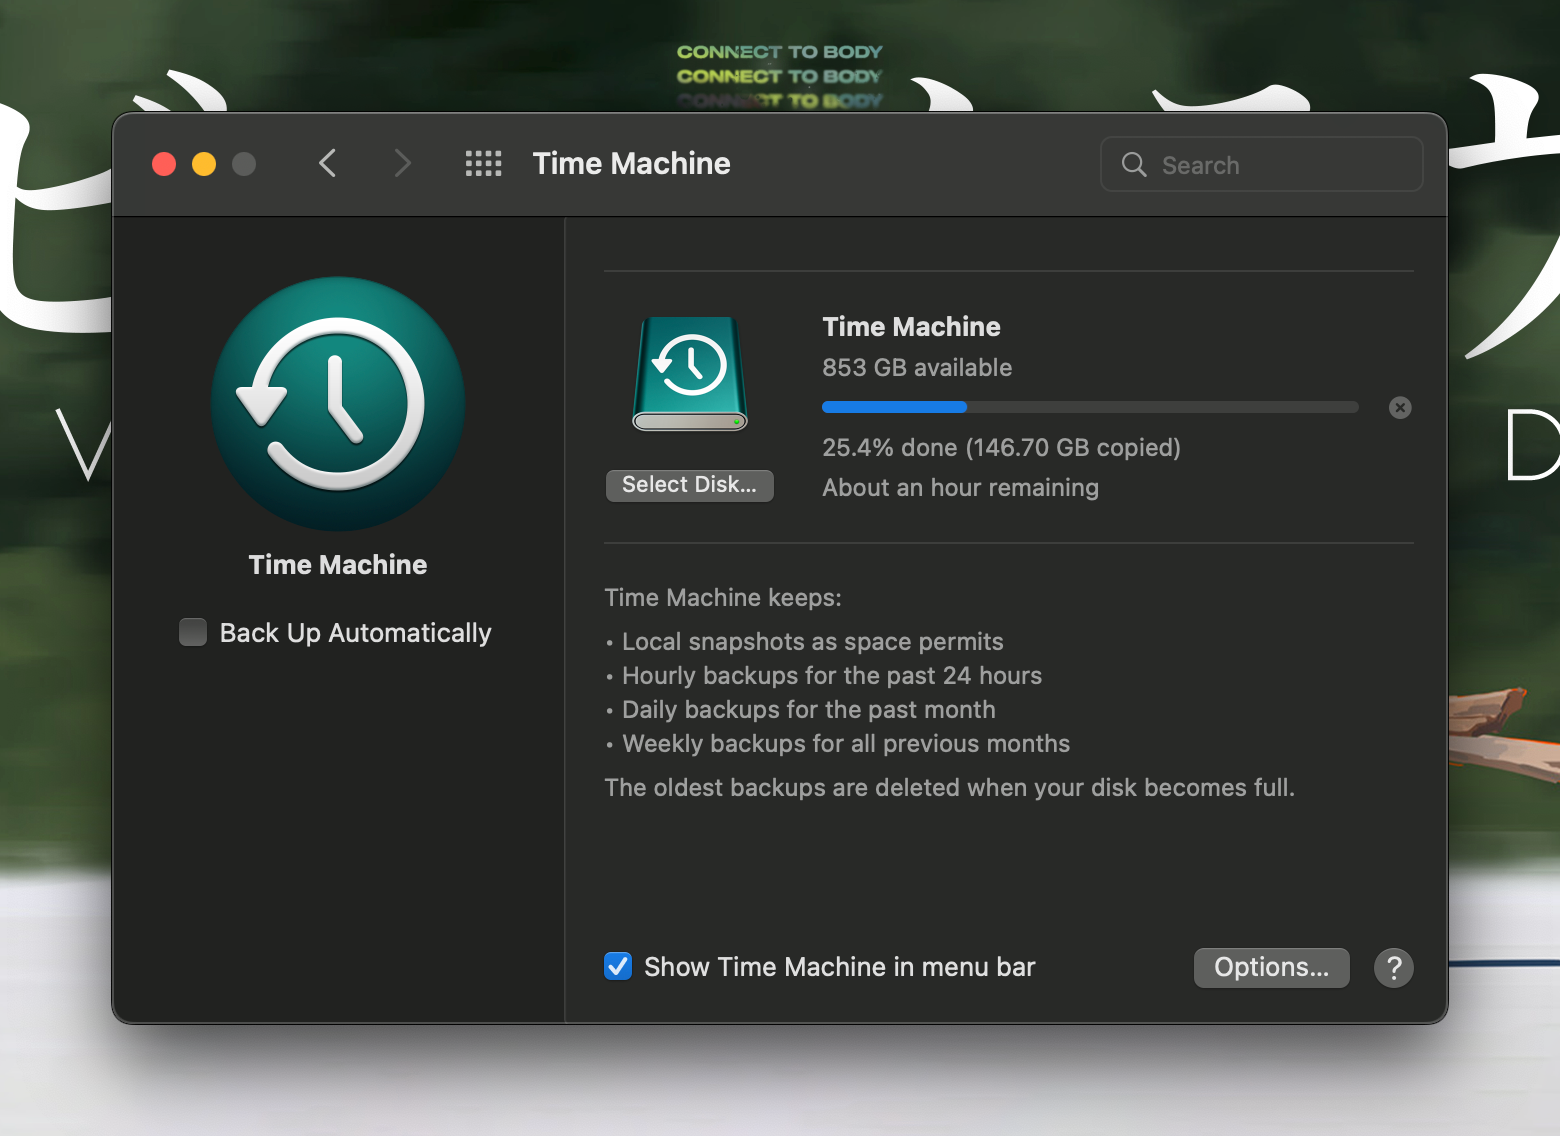The width and height of the screenshot is (1560, 1136).
Task: Click the teal backup disk icon
Action: click(x=690, y=373)
